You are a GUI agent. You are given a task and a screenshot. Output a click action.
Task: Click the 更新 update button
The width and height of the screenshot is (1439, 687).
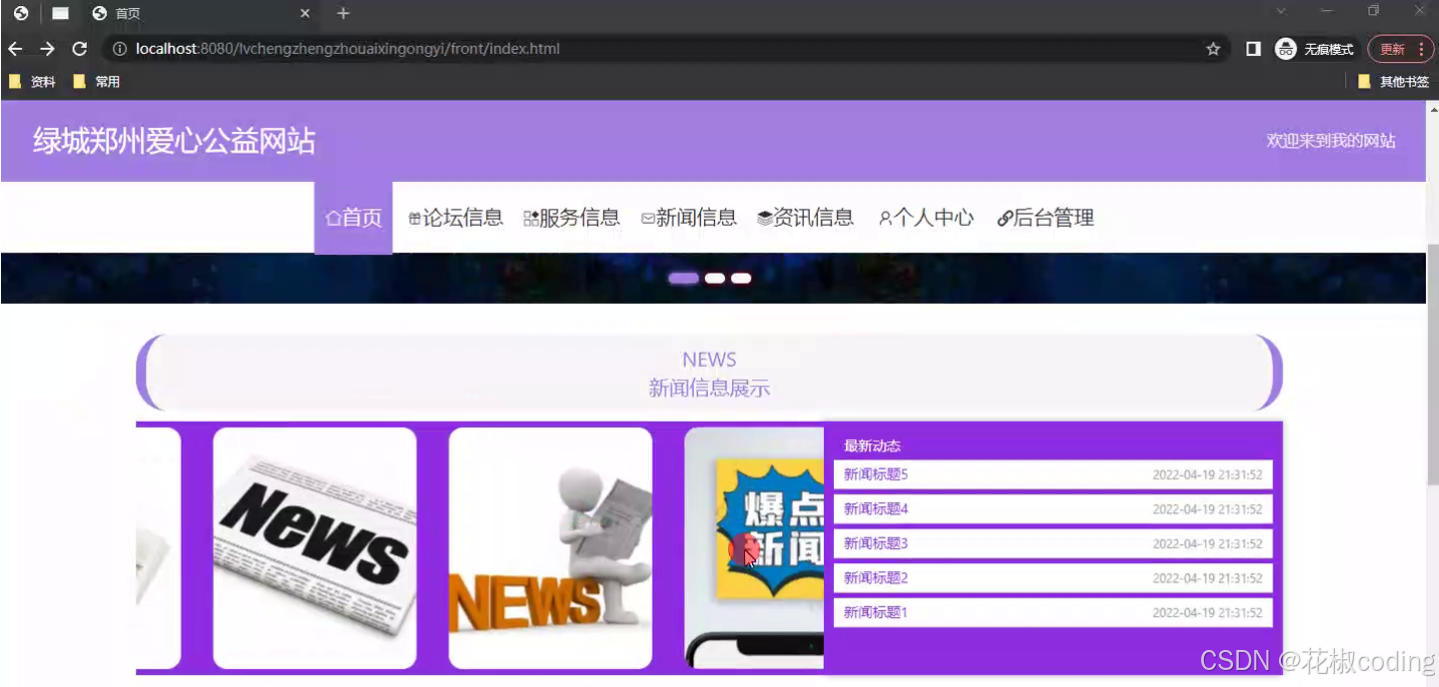point(1390,48)
